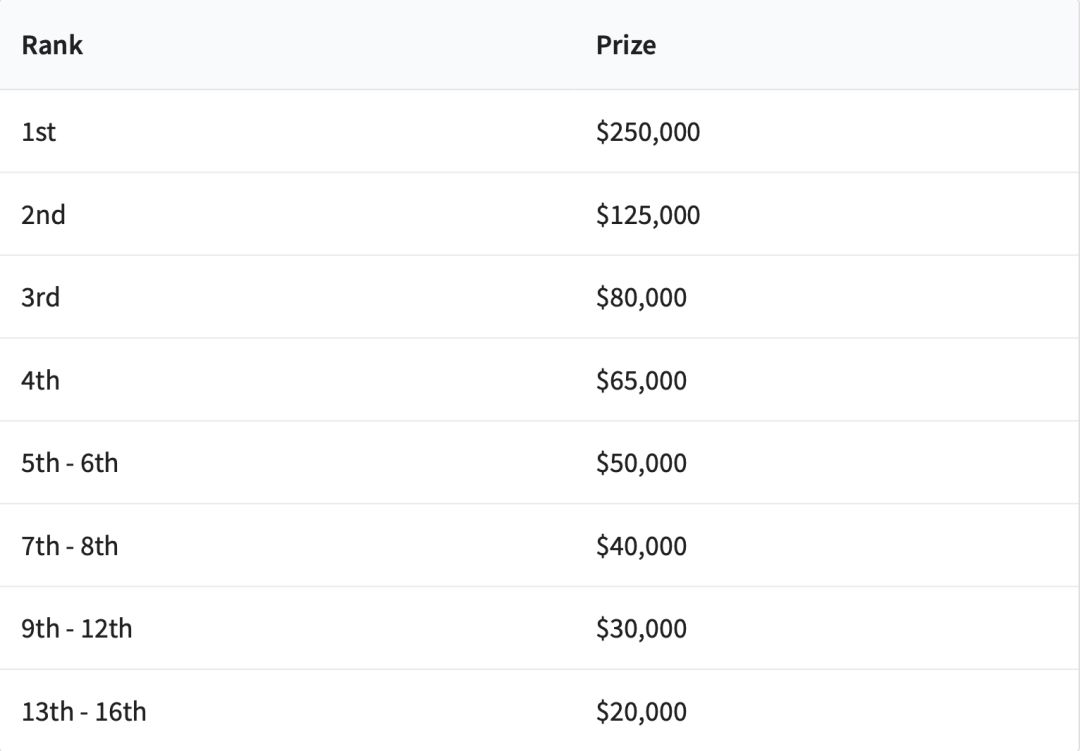Click the Rank column header
The width and height of the screenshot is (1080, 751).
pos(52,45)
